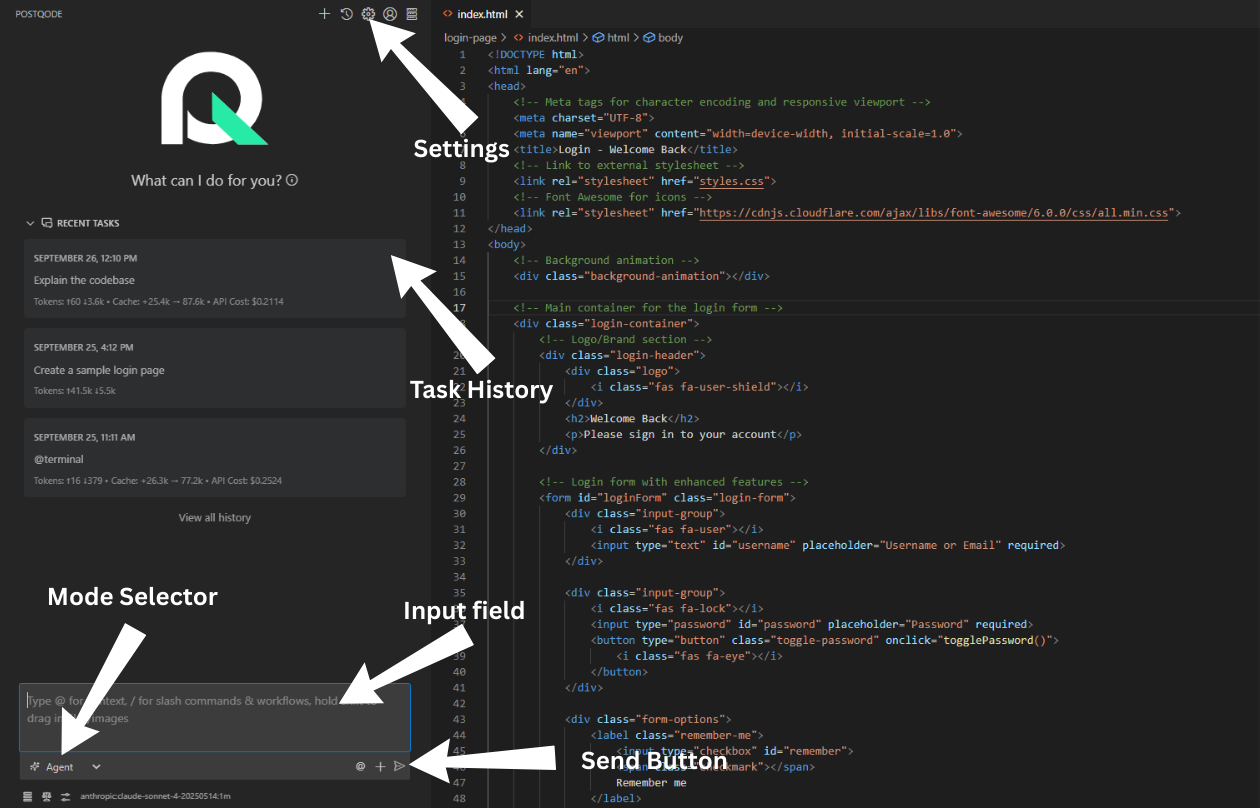This screenshot has height=809, width=1260.
Task: Click the @ add context icon
Action: [360, 767]
